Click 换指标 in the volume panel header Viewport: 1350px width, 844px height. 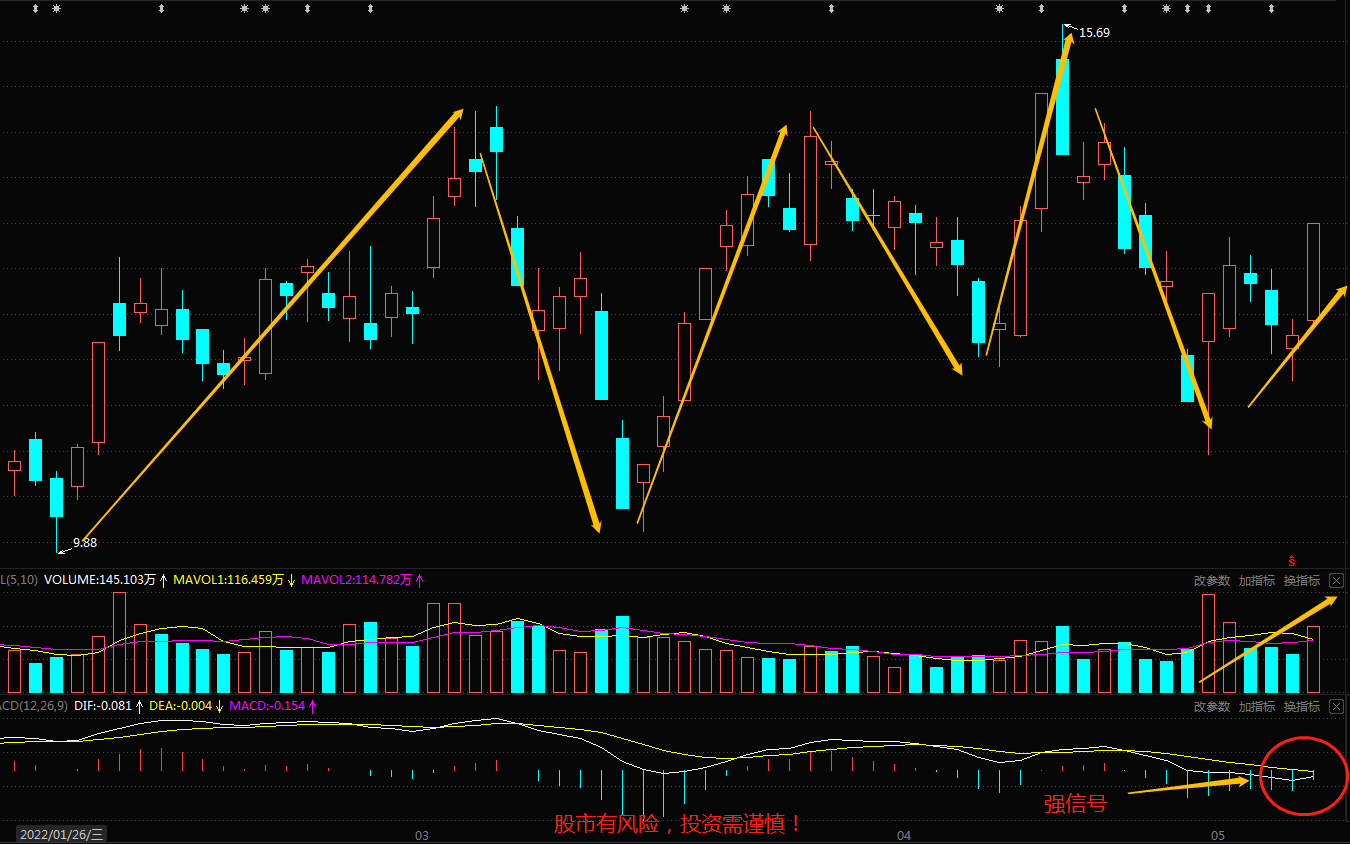1302,581
